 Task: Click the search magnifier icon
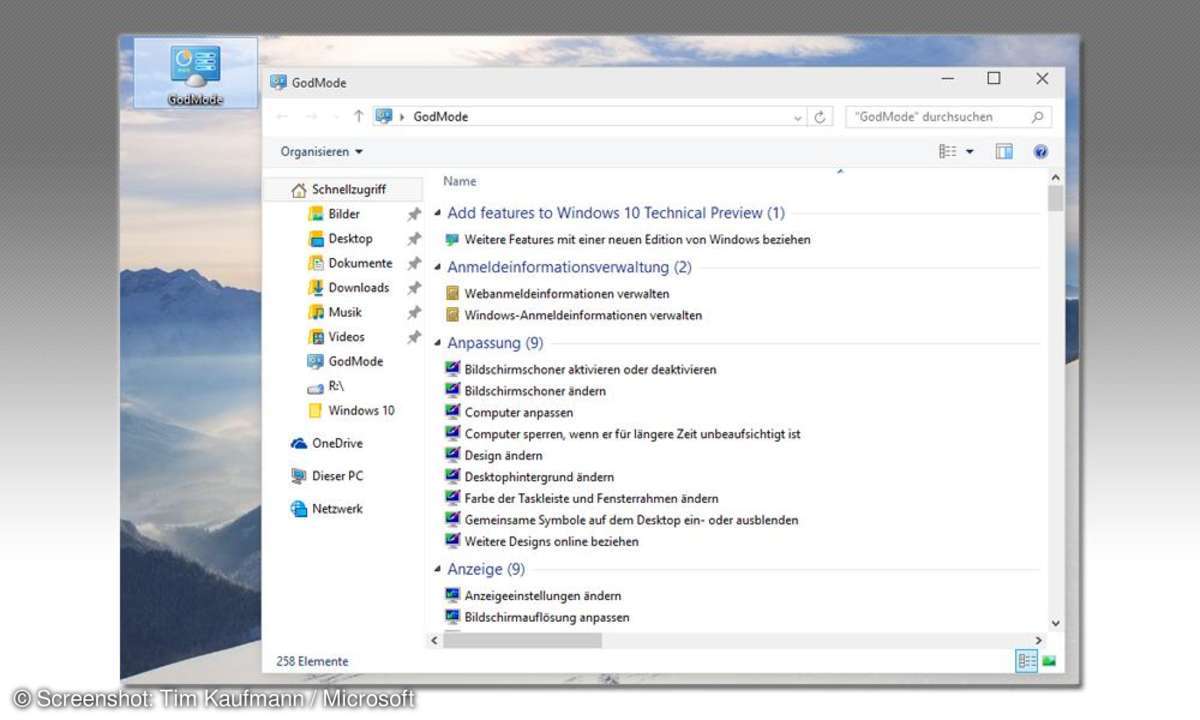tap(1037, 117)
